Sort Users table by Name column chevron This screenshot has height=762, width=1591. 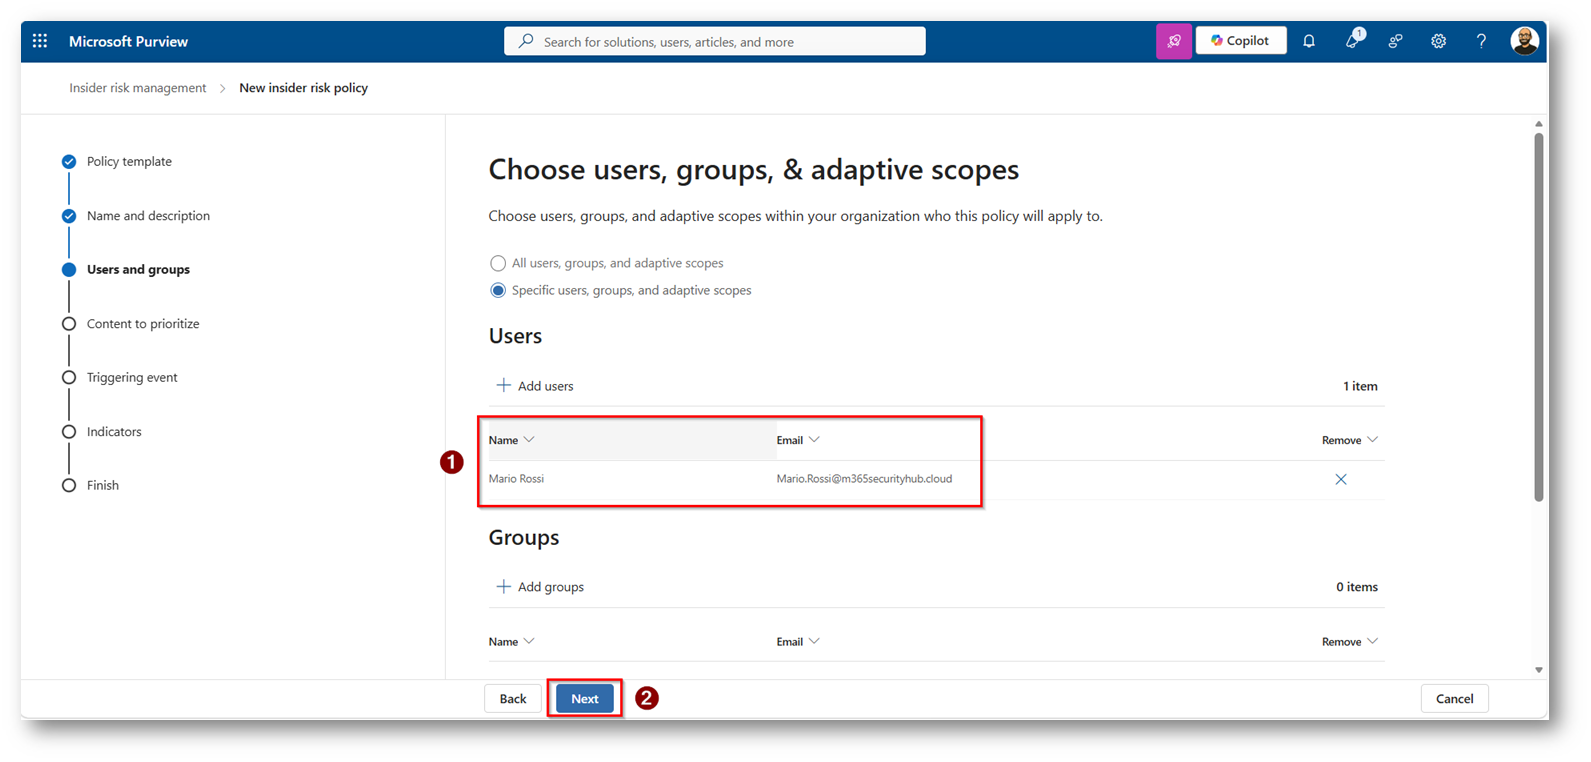(529, 440)
